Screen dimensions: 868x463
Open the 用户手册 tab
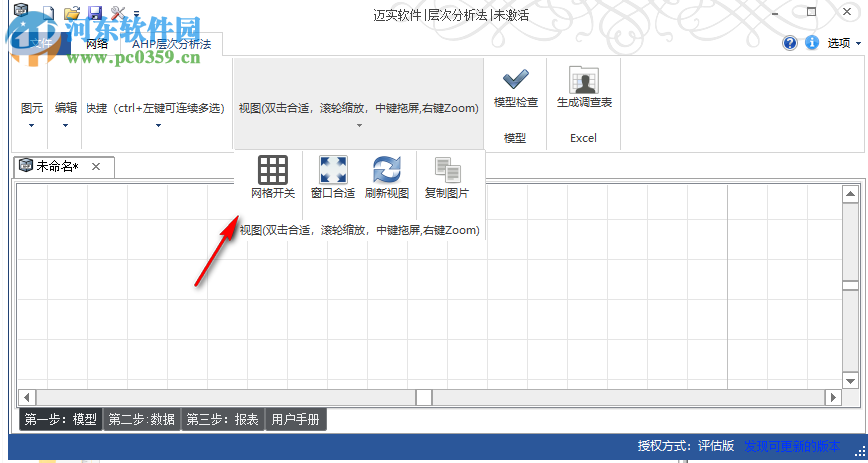[296, 420]
